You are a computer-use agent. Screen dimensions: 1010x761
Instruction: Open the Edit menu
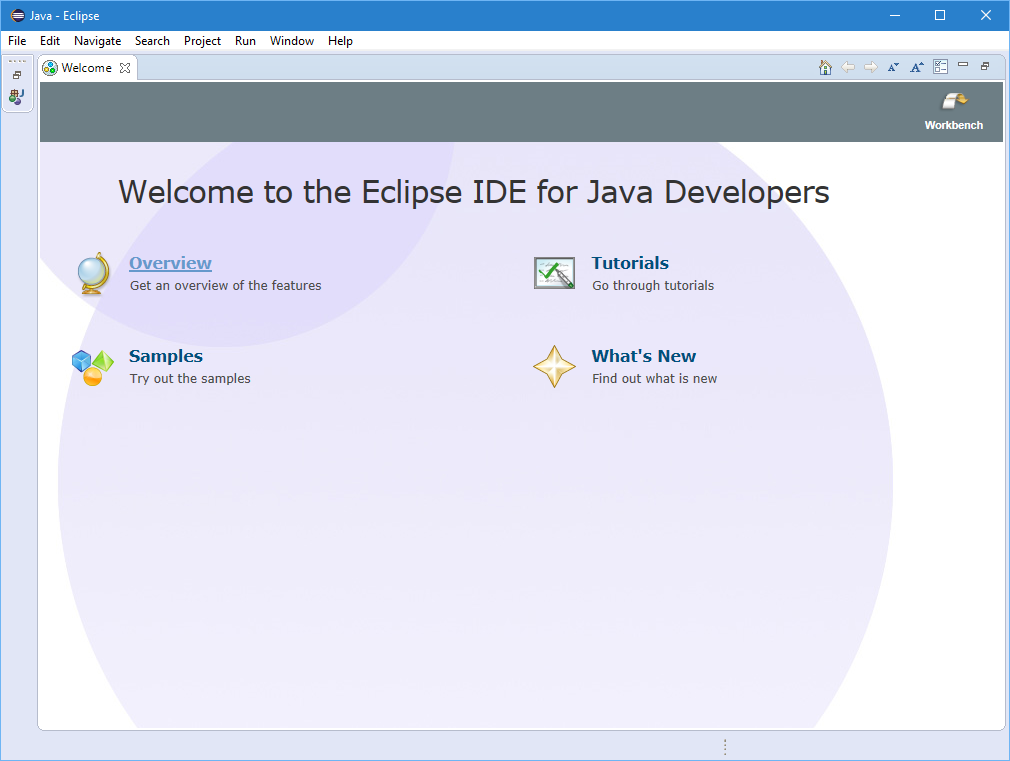click(x=50, y=41)
